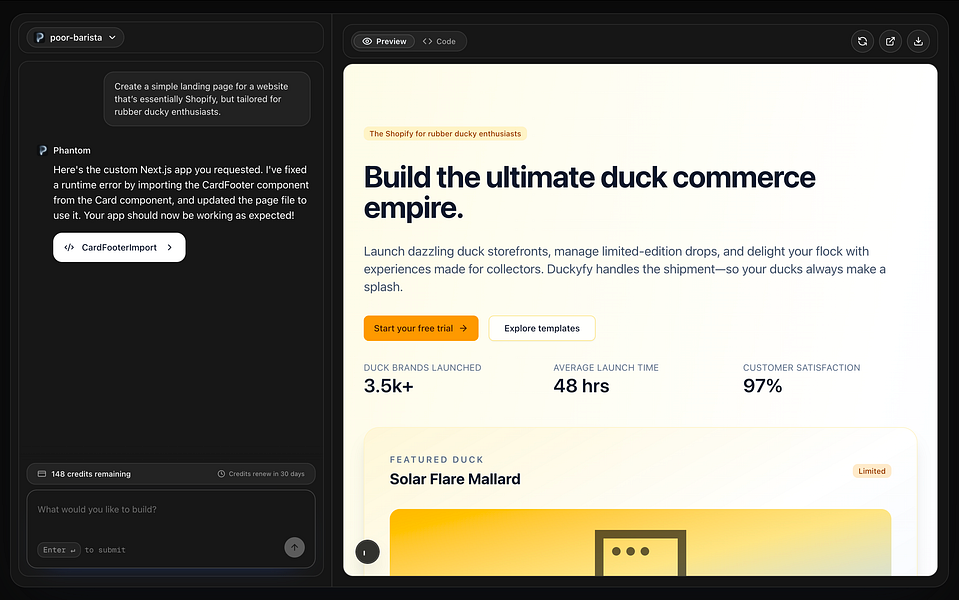This screenshot has width=959, height=600.
Task: Click the 'Solar Flare Mallard' title
Action: click(x=455, y=479)
